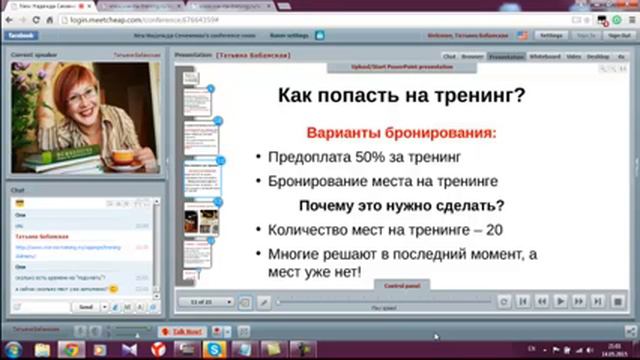Open Visual Studio from the taskbar
The height and width of the screenshot is (360, 640).
(x=129, y=350)
